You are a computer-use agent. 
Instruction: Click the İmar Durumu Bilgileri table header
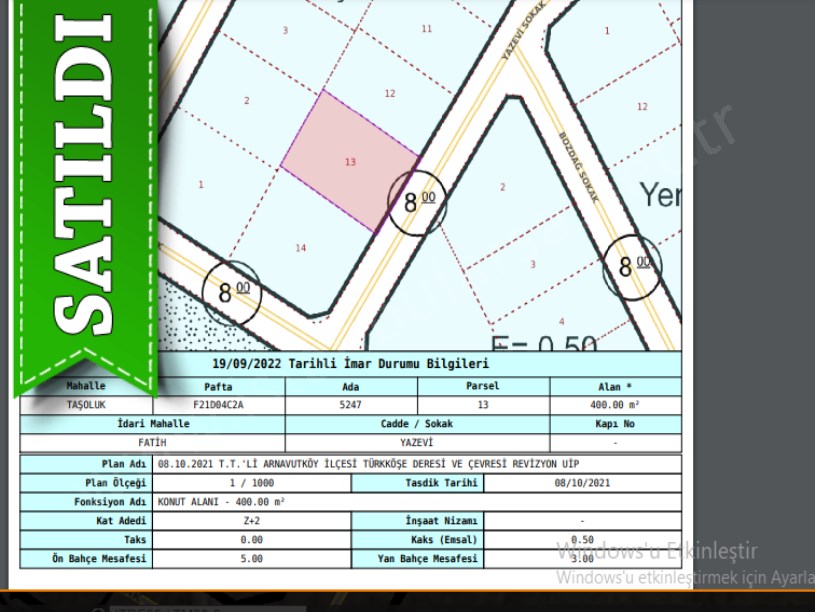pos(351,364)
